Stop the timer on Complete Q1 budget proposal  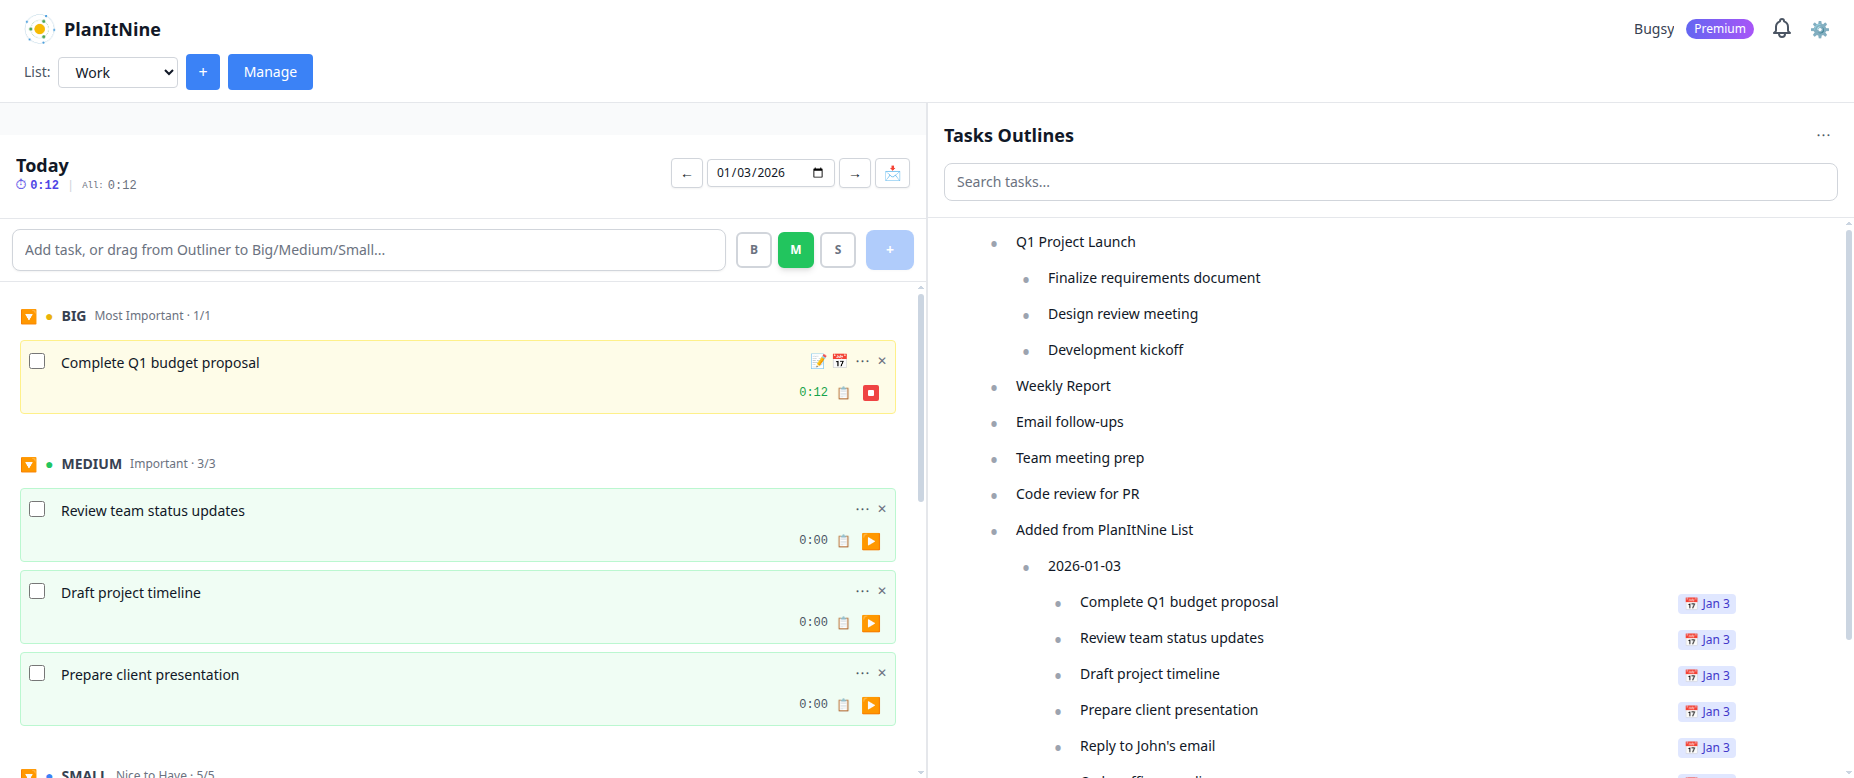click(x=871, y=393)
